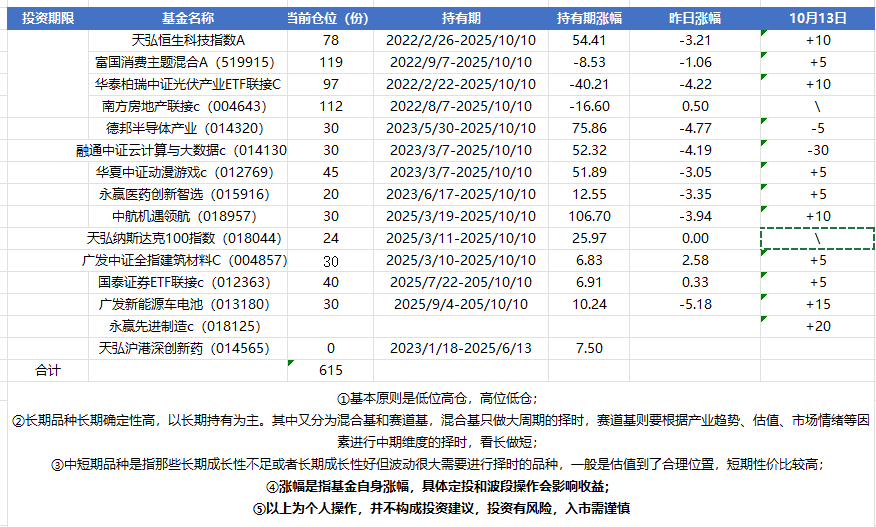876x527 pixels.
Task: Select yesterday change value -4.77
Action: point(695,129)
